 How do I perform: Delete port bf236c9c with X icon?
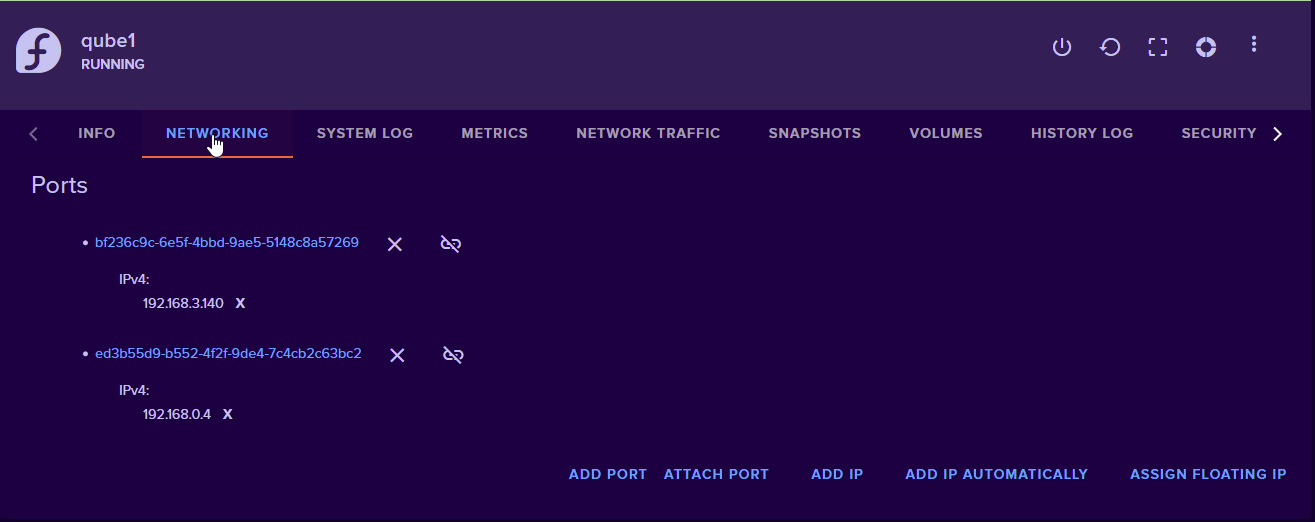tap(395, 244)
